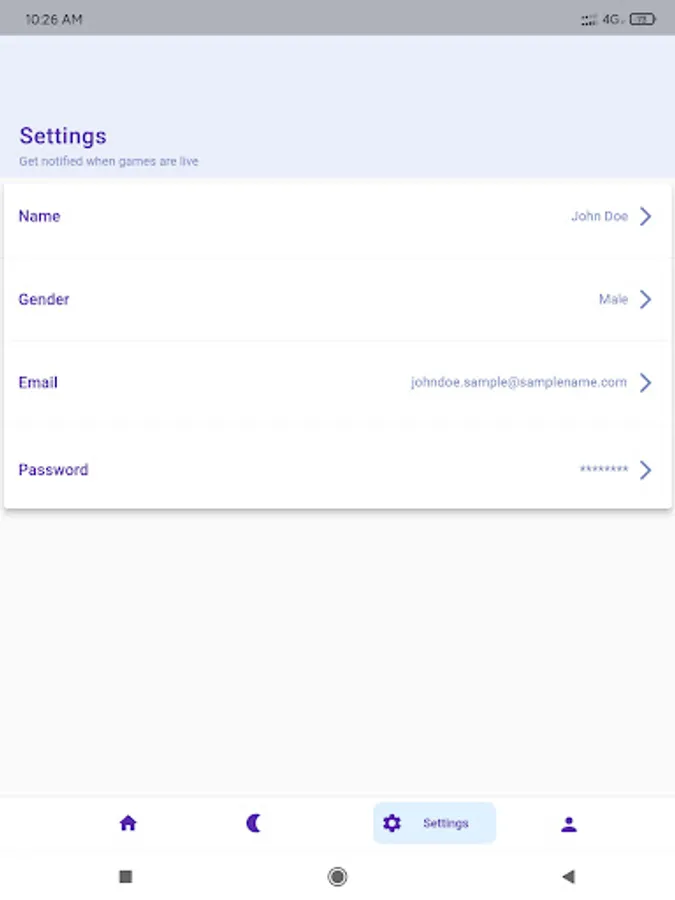Expand the Gender row chevron
The height and width of the screenshot is (900, 675).
pyautogui.click(x=646, y=299)
